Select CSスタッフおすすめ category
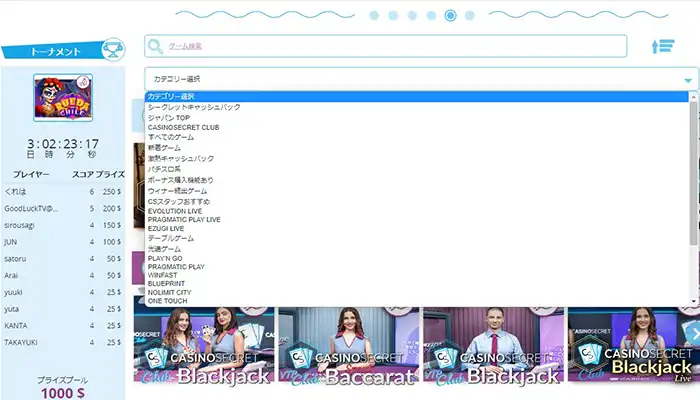 coord(179,201)
